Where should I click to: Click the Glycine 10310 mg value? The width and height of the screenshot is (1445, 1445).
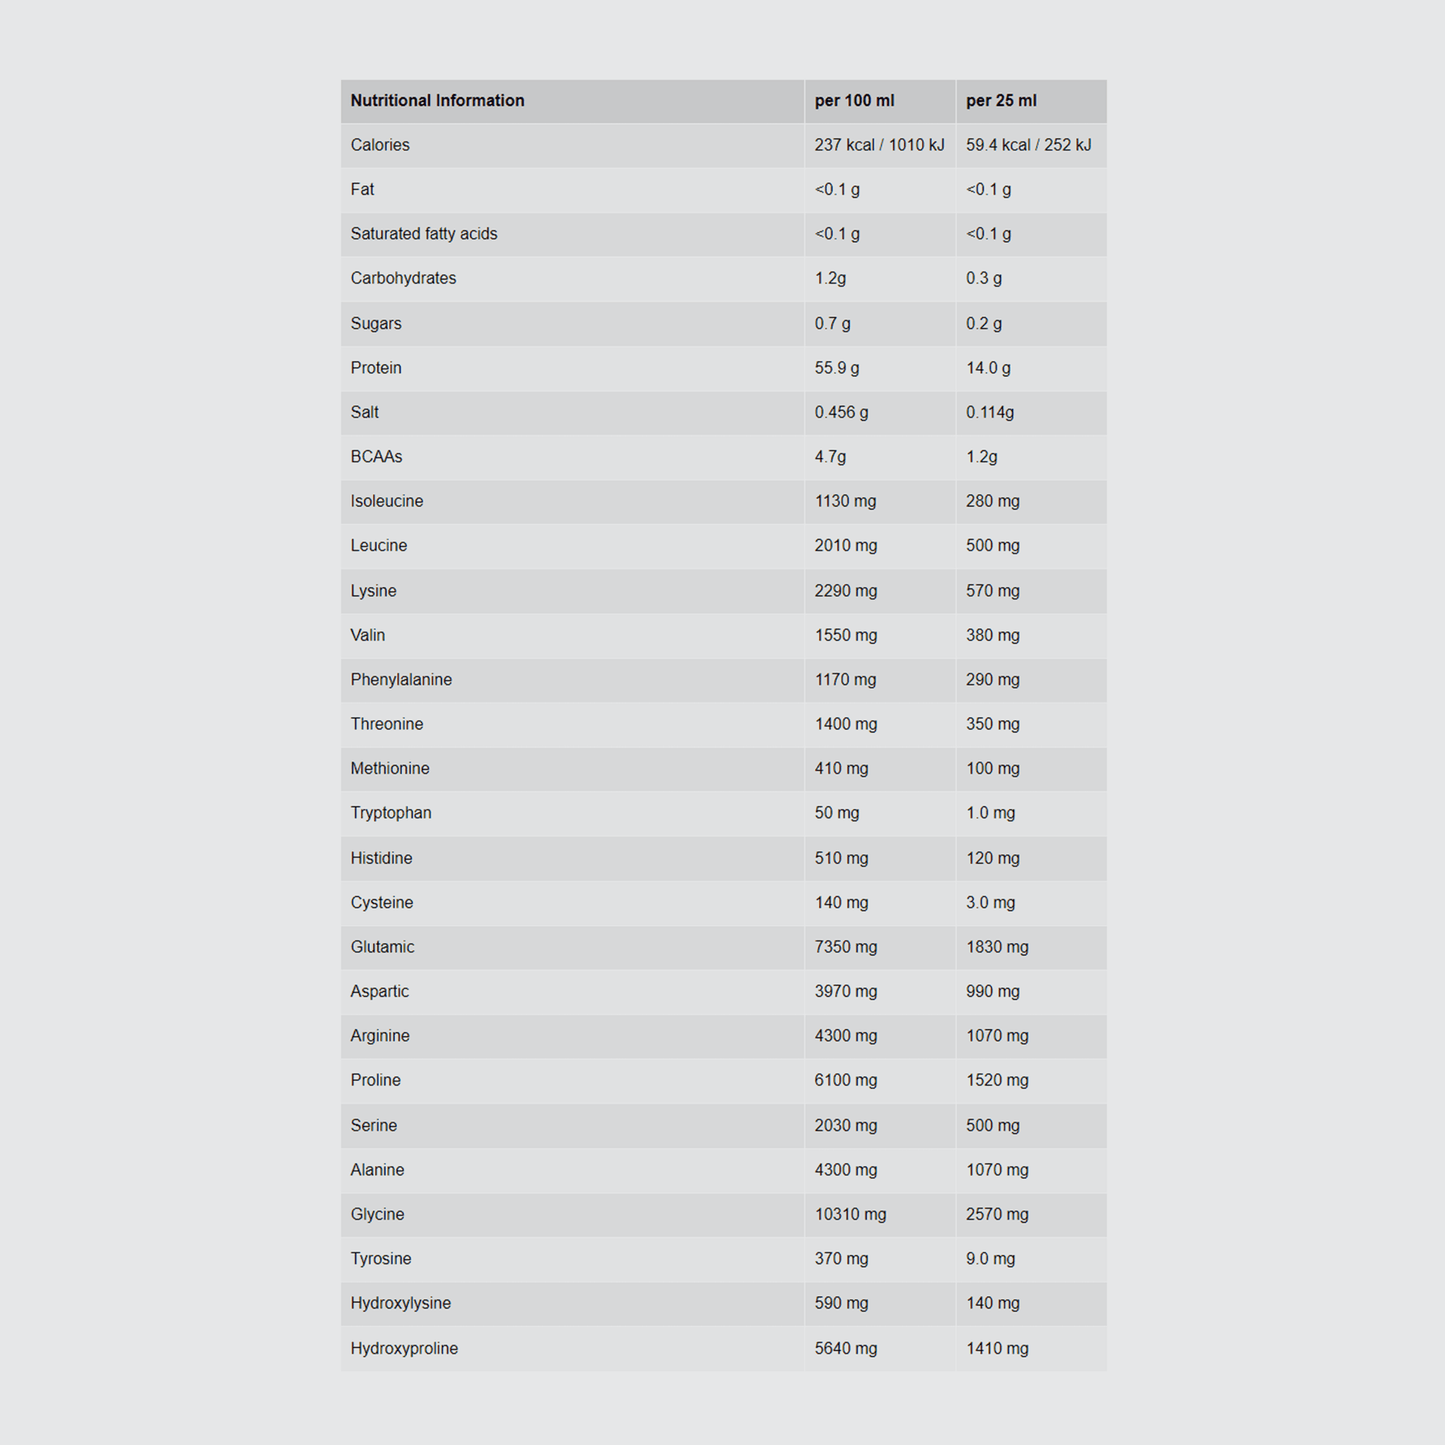click(x=850, y=1214)
